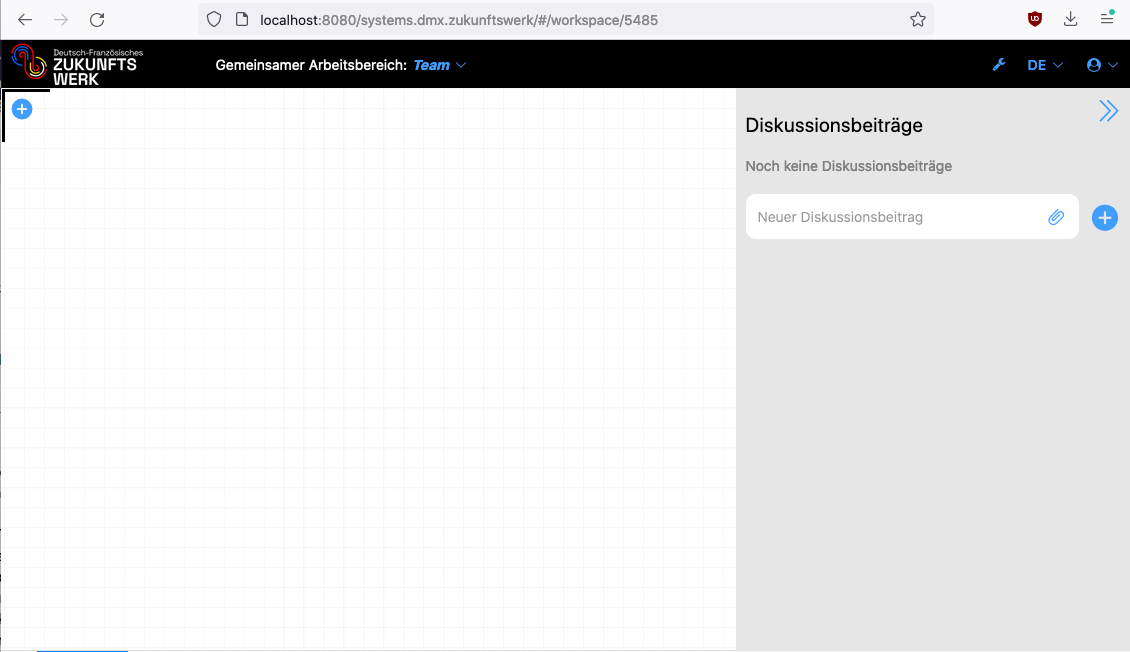Screen dimensions: 1130x652
Task: Click the browser forward arrow
Action: pyautogui.click(x=61, y=19)
